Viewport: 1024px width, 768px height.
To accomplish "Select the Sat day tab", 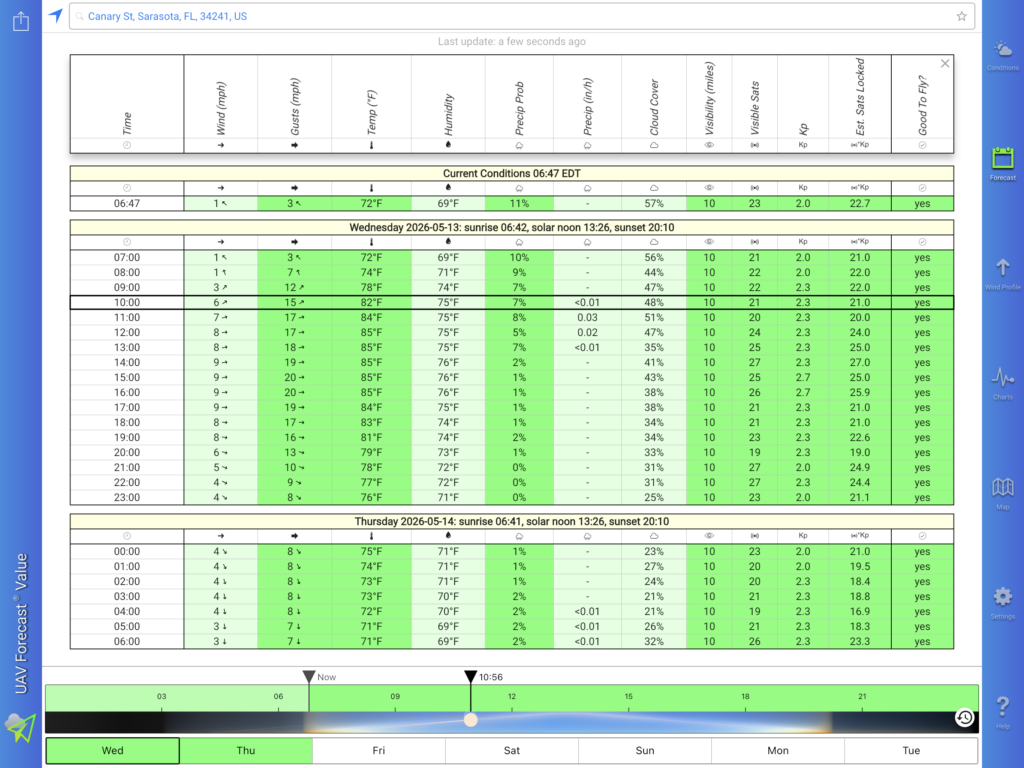I will [x=512, y=750].
